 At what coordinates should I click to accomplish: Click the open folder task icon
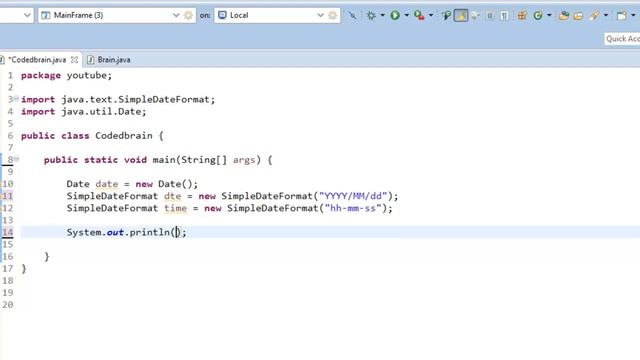(x=578, y=16)
